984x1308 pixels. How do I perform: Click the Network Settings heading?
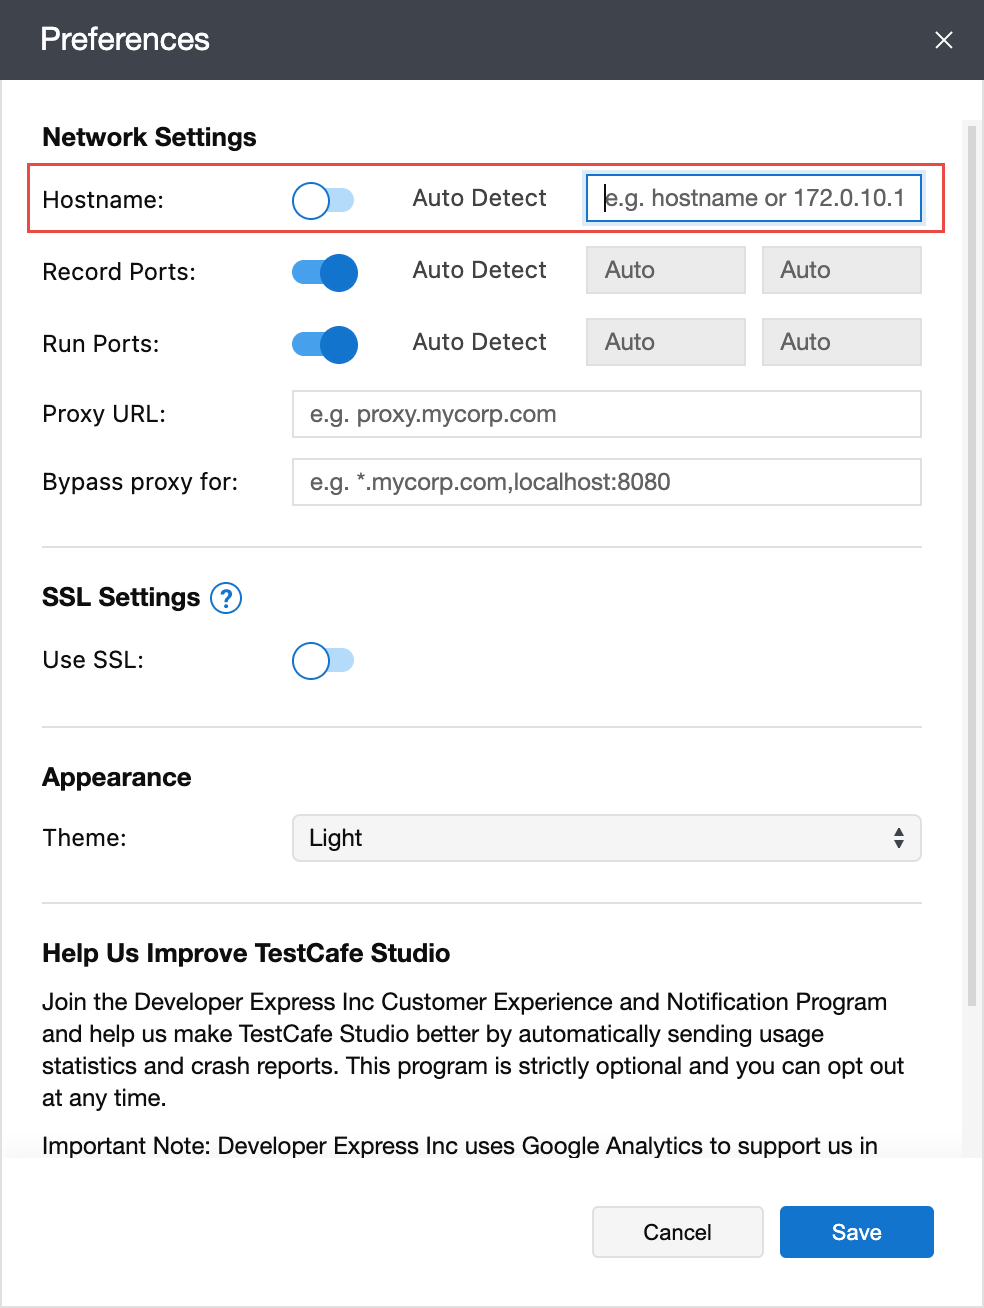[148, 137]
